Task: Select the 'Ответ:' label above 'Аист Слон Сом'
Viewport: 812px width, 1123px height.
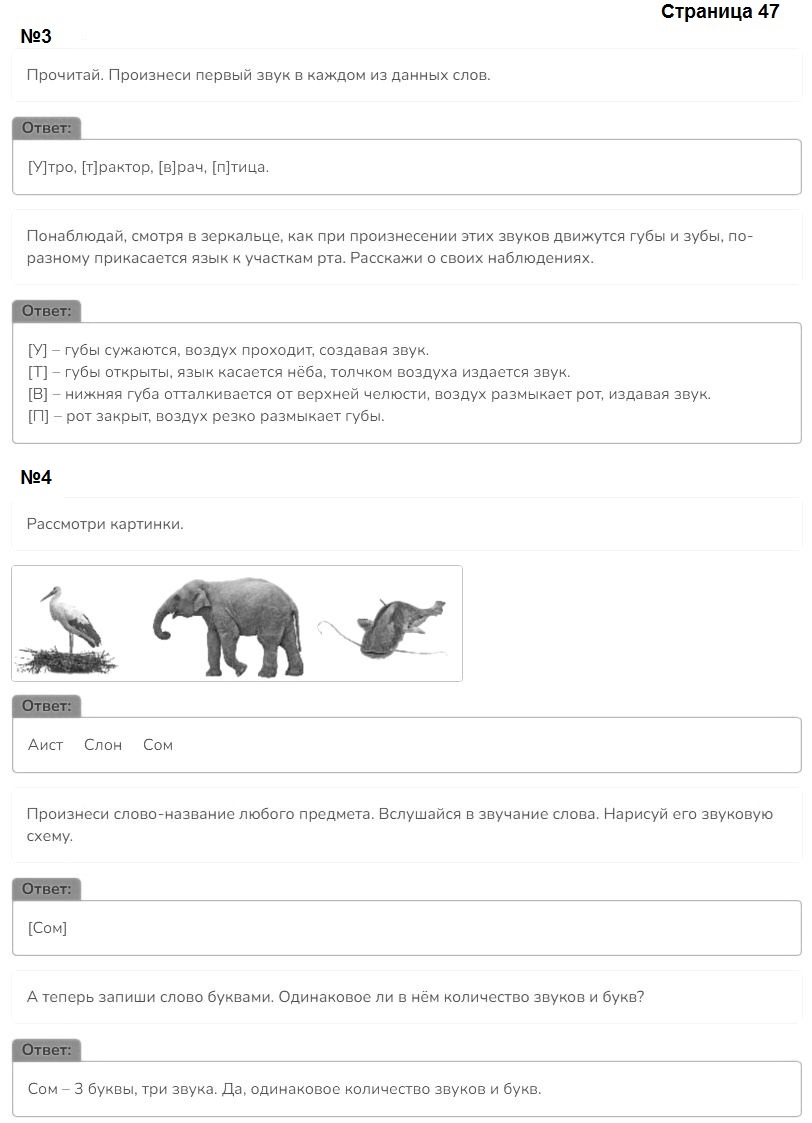Action: [47, 706]
